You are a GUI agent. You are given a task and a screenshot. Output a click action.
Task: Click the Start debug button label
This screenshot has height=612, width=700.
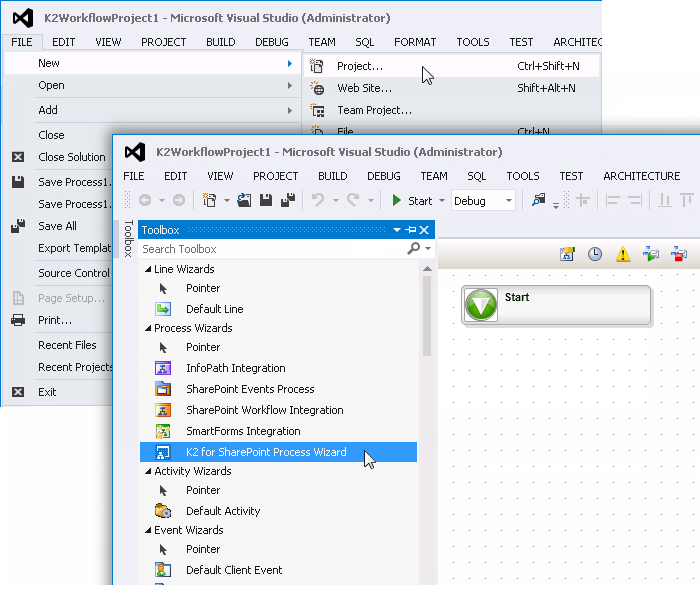tap(420, 201)
